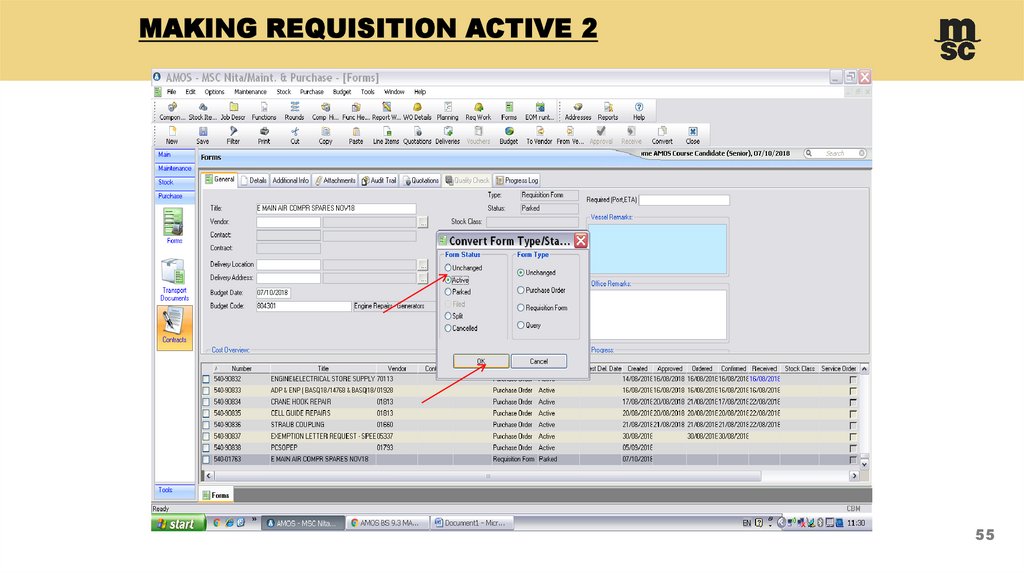Click the Filter toolbar icon

point(233,135)
